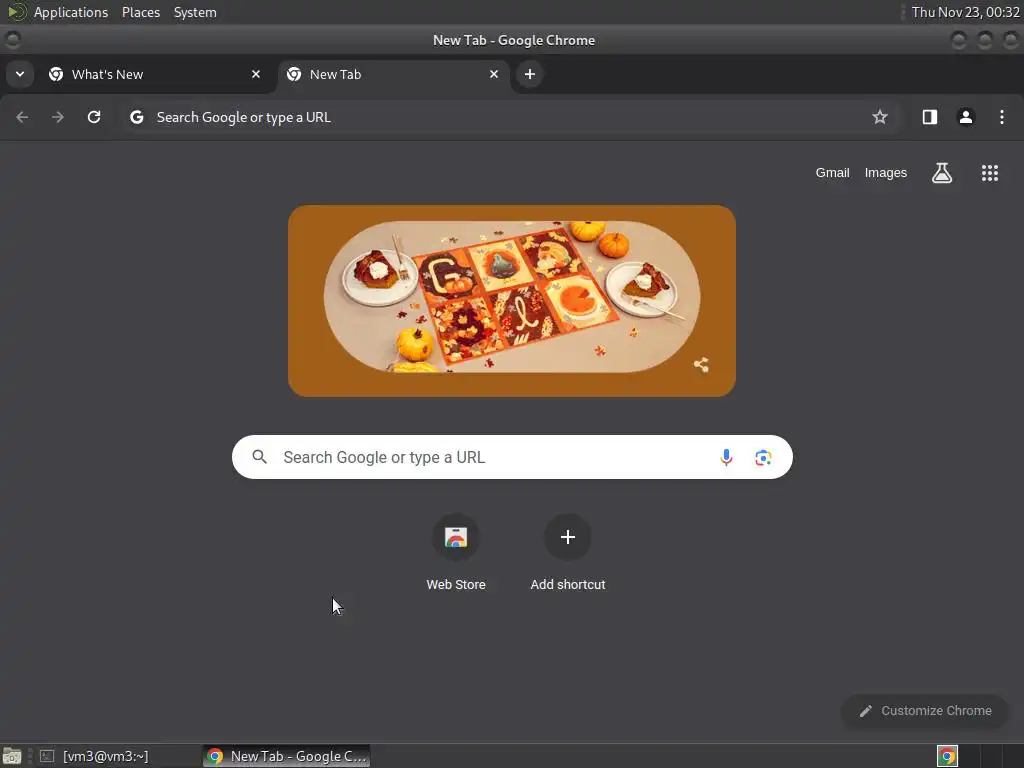Viewport: 1024px width, 768px height.
Task: Open the Google apps grid
Action: (990, 173)
